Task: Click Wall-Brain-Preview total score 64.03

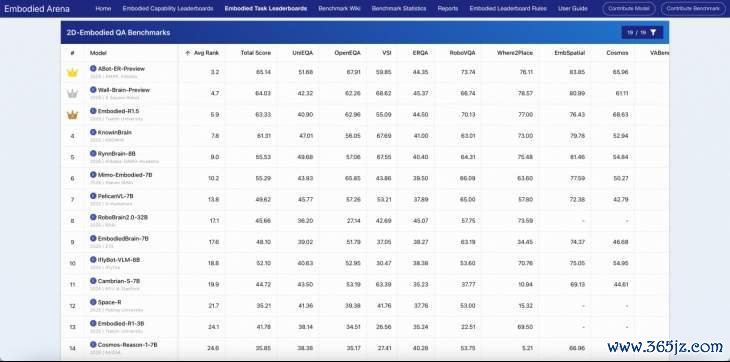Action: [264, 94]
